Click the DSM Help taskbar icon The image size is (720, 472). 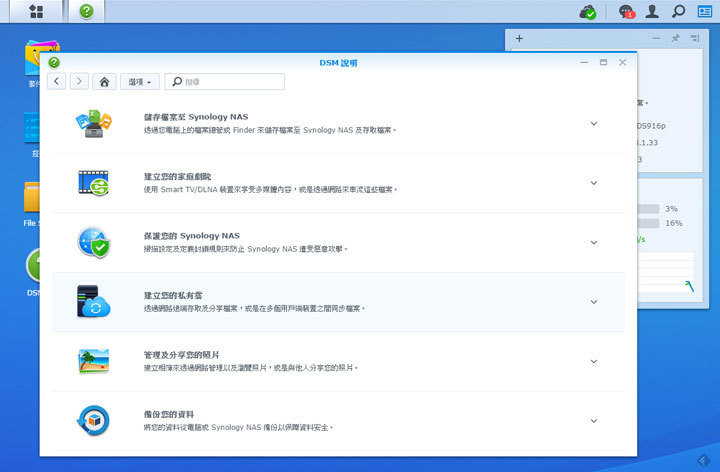point(86,12)
